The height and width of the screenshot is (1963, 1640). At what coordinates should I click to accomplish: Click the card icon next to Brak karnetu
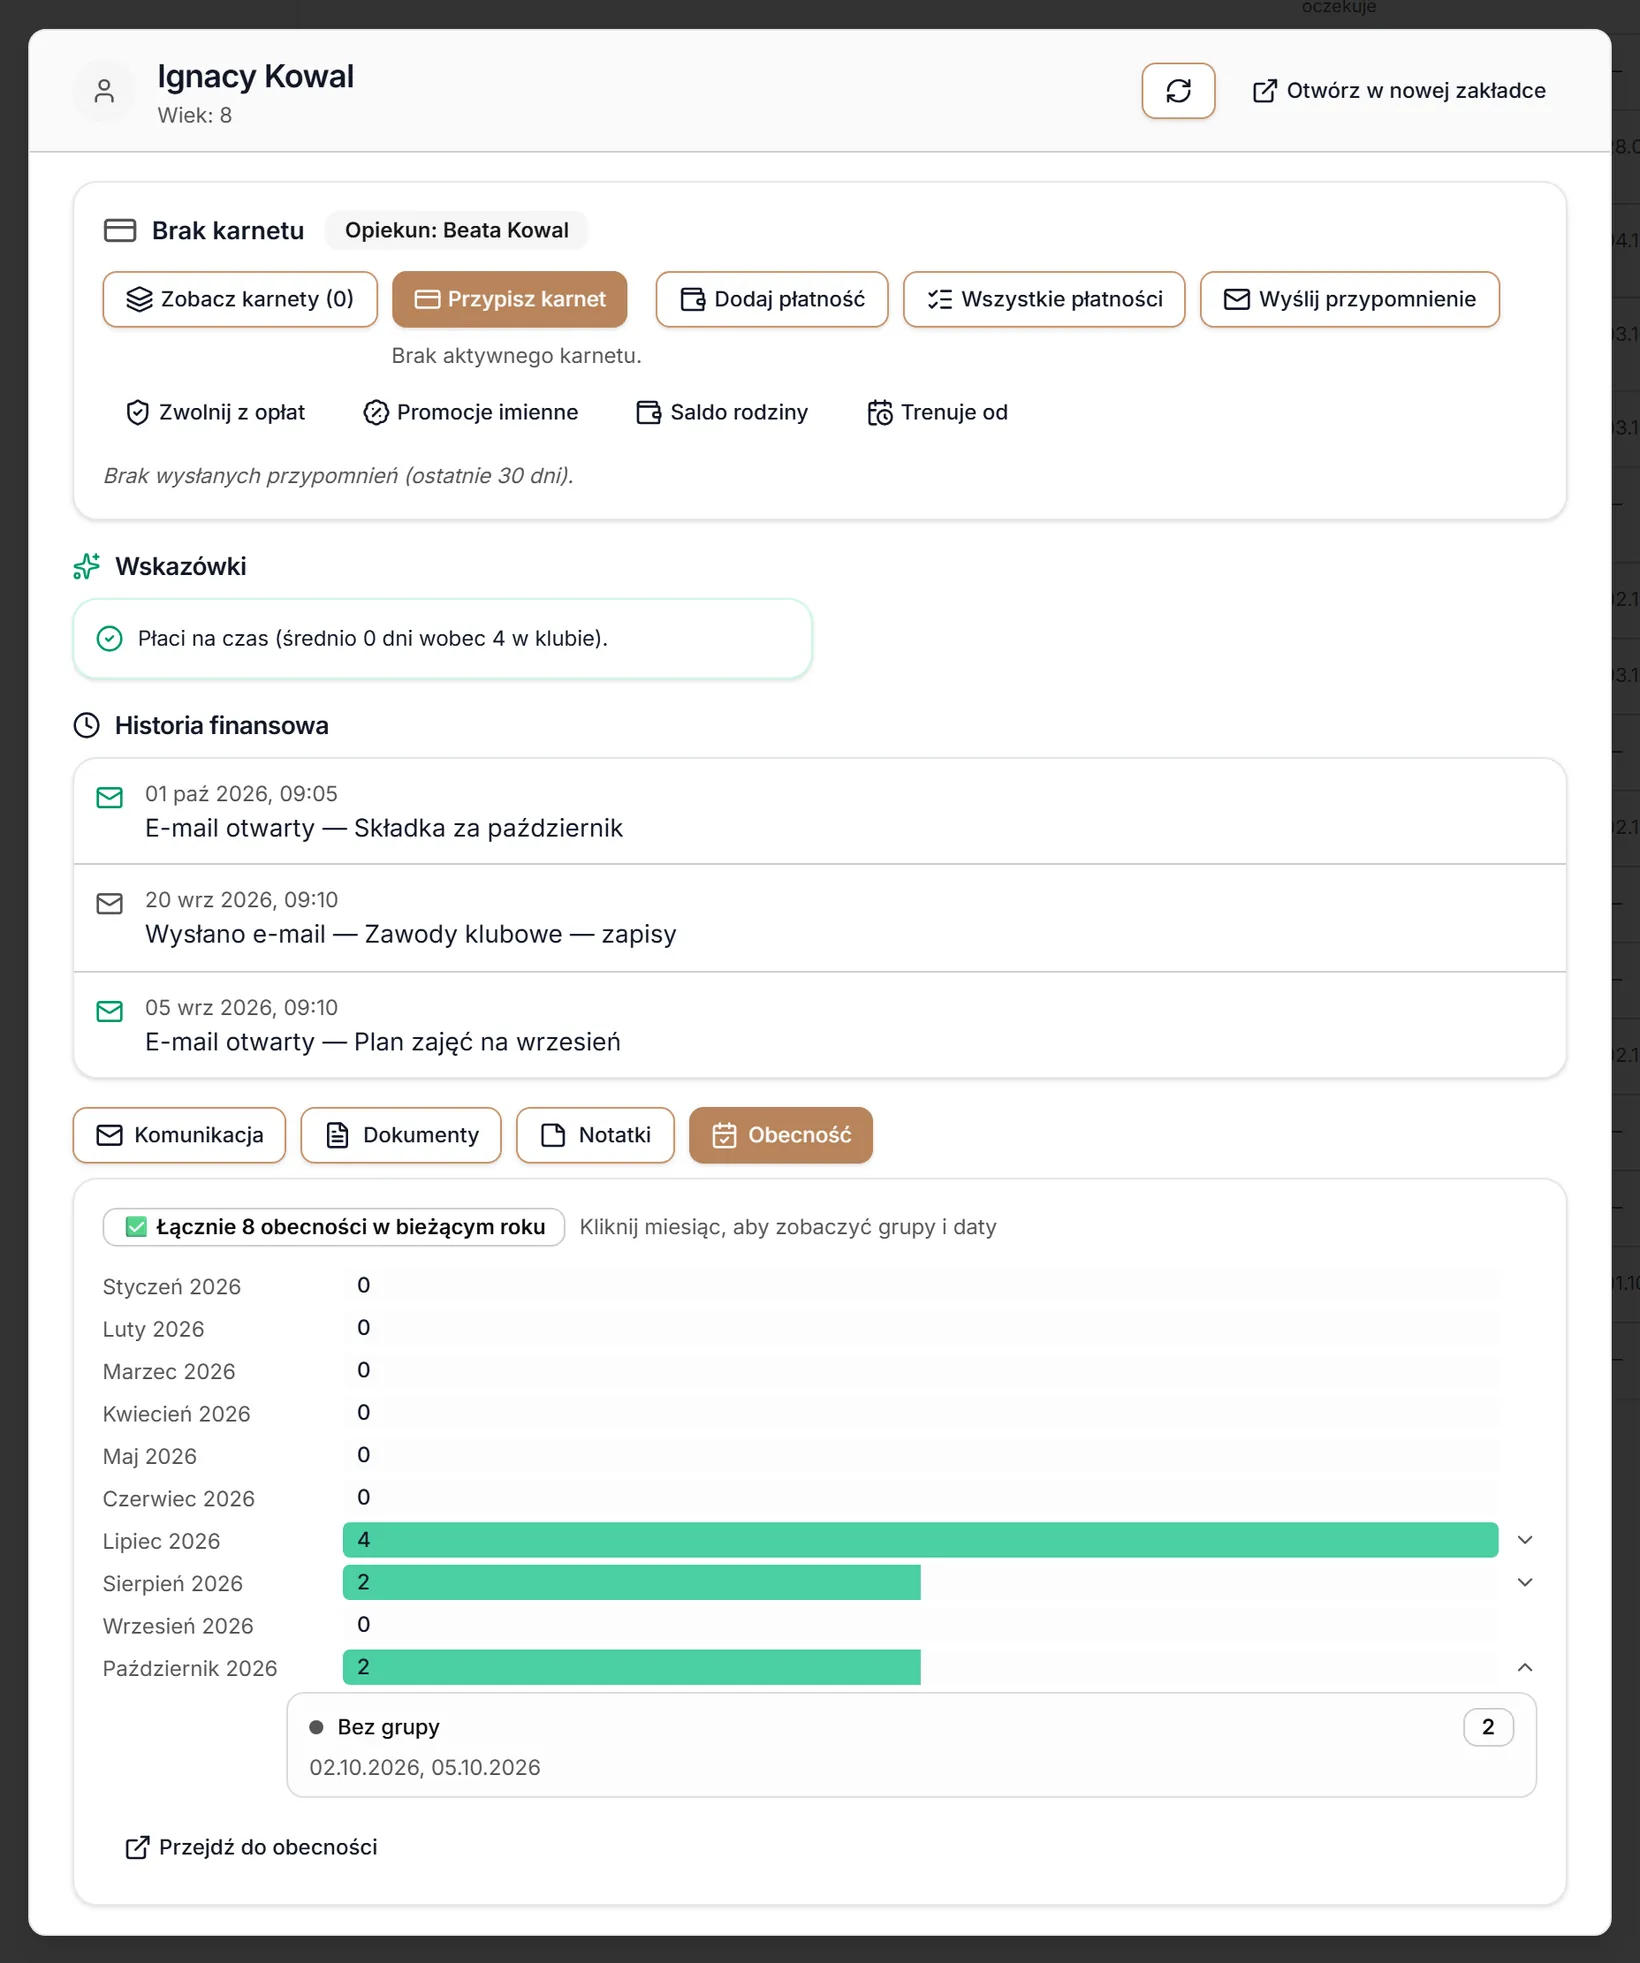(x=120, y=231)
